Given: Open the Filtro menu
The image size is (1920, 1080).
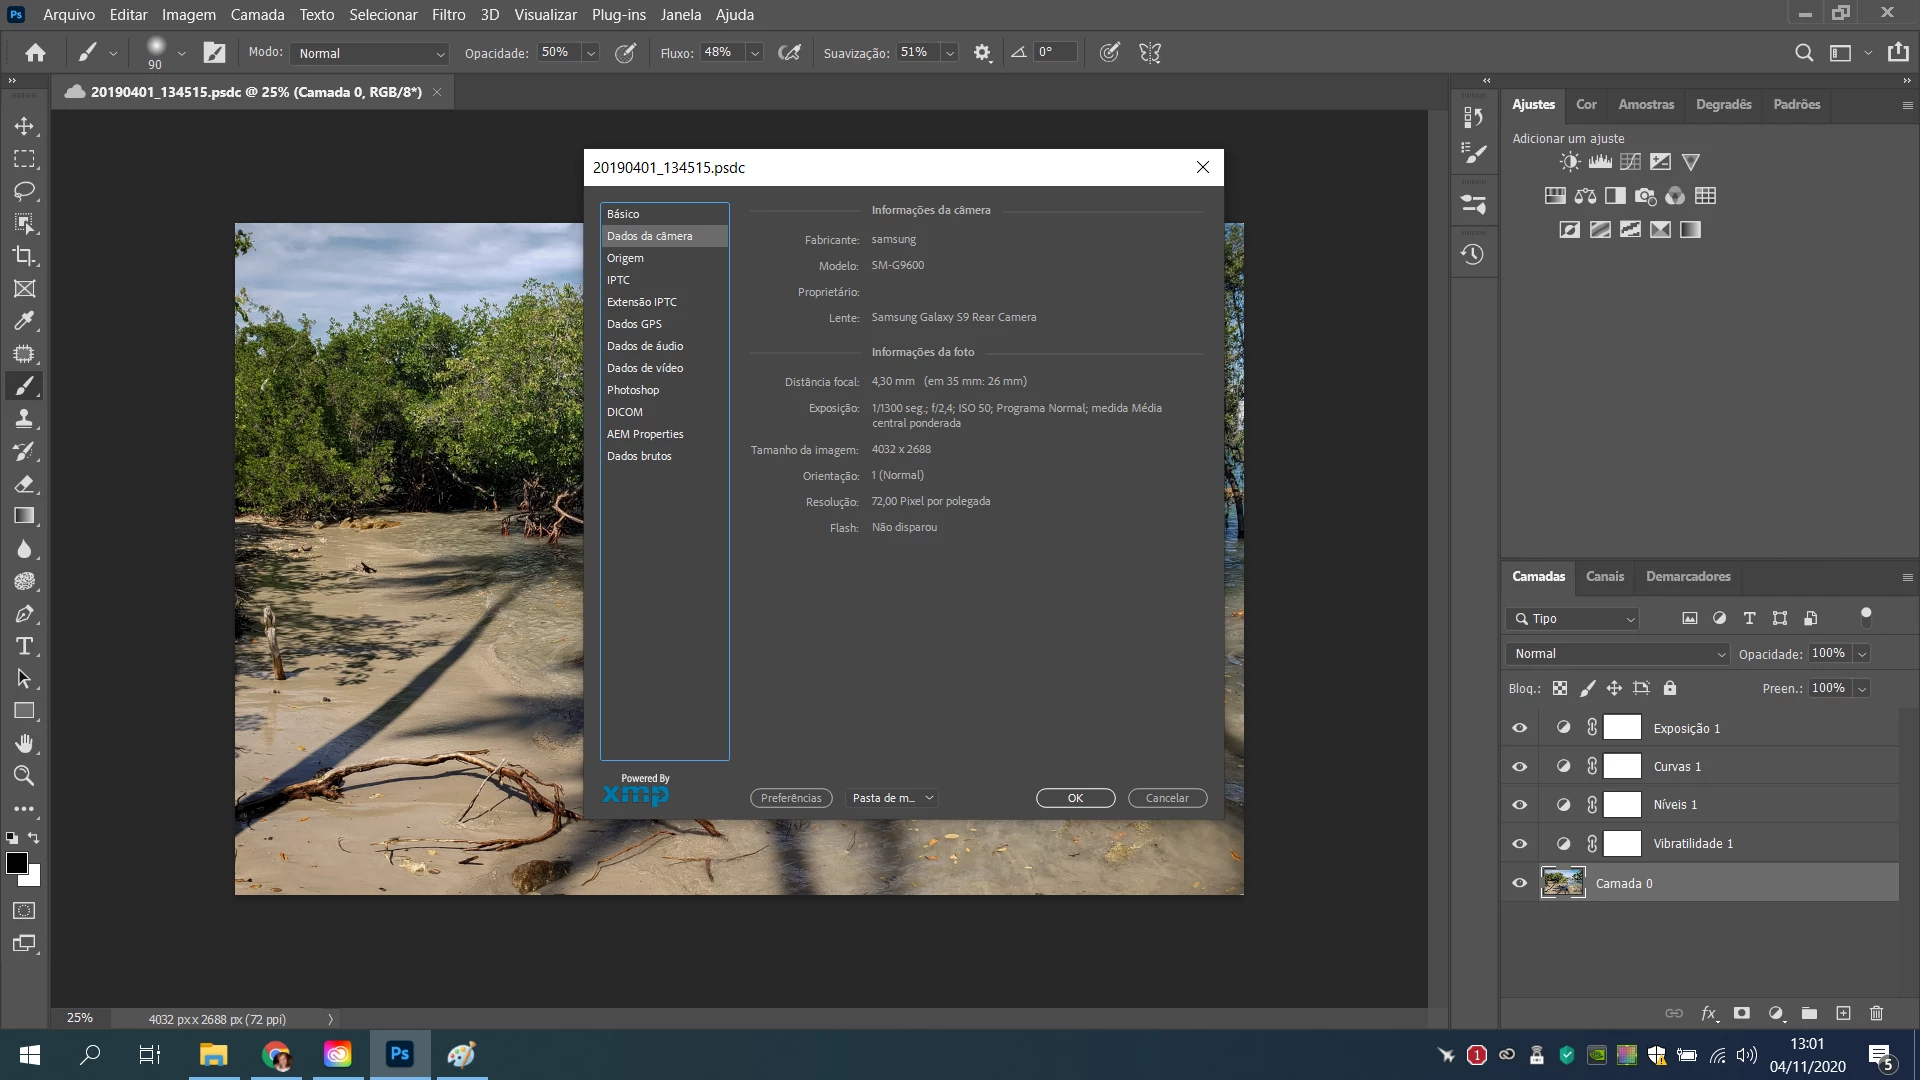Looking at the screenshot, I should click(x=448, y=15).
